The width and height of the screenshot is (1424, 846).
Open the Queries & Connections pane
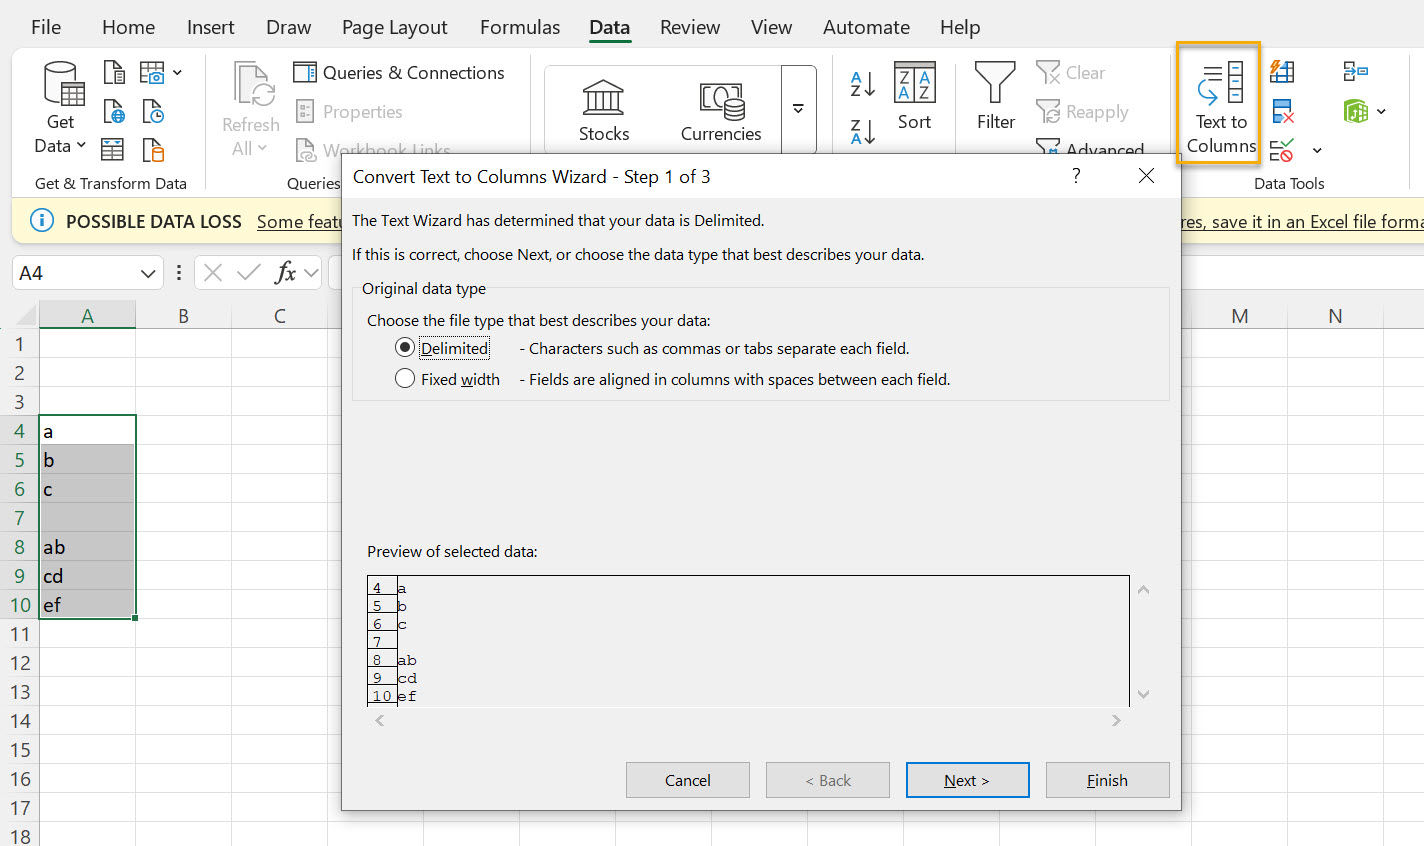pyautogui.click(x=399, y=72)
